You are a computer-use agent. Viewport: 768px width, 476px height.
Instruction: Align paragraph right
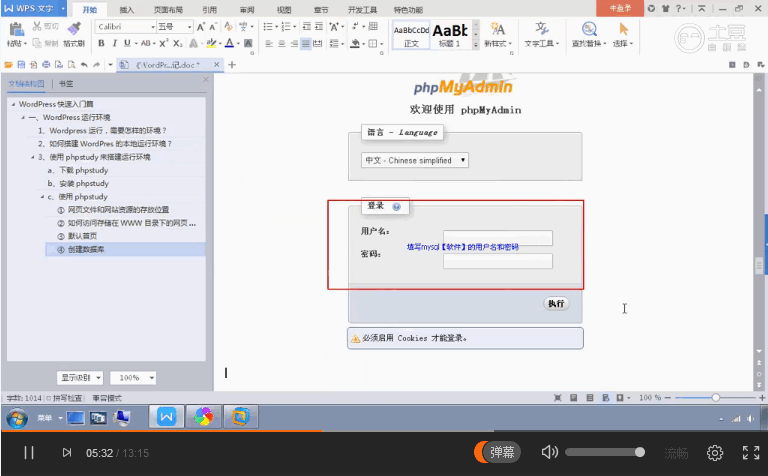tap(294, 44)
